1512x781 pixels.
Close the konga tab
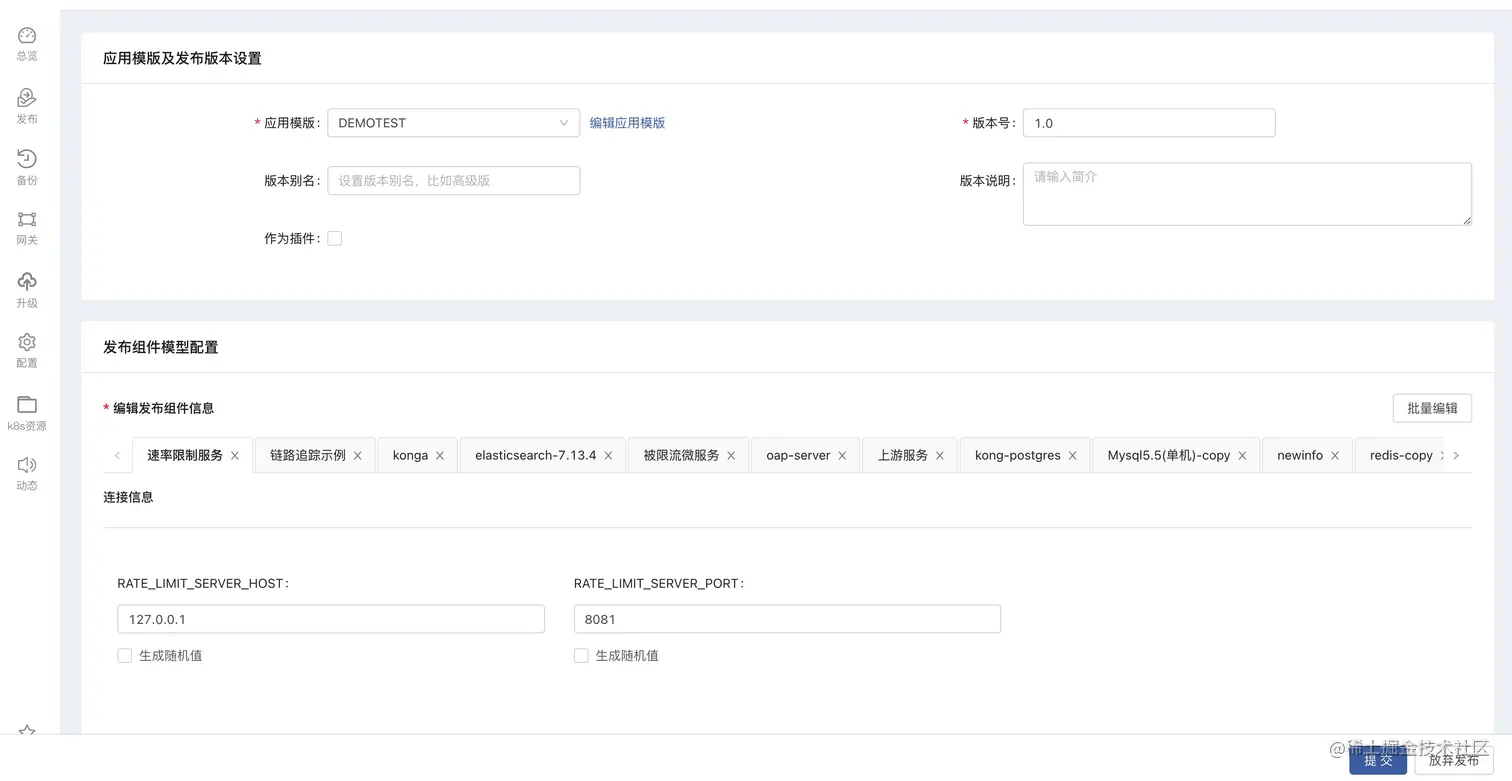tap(440, 456)
